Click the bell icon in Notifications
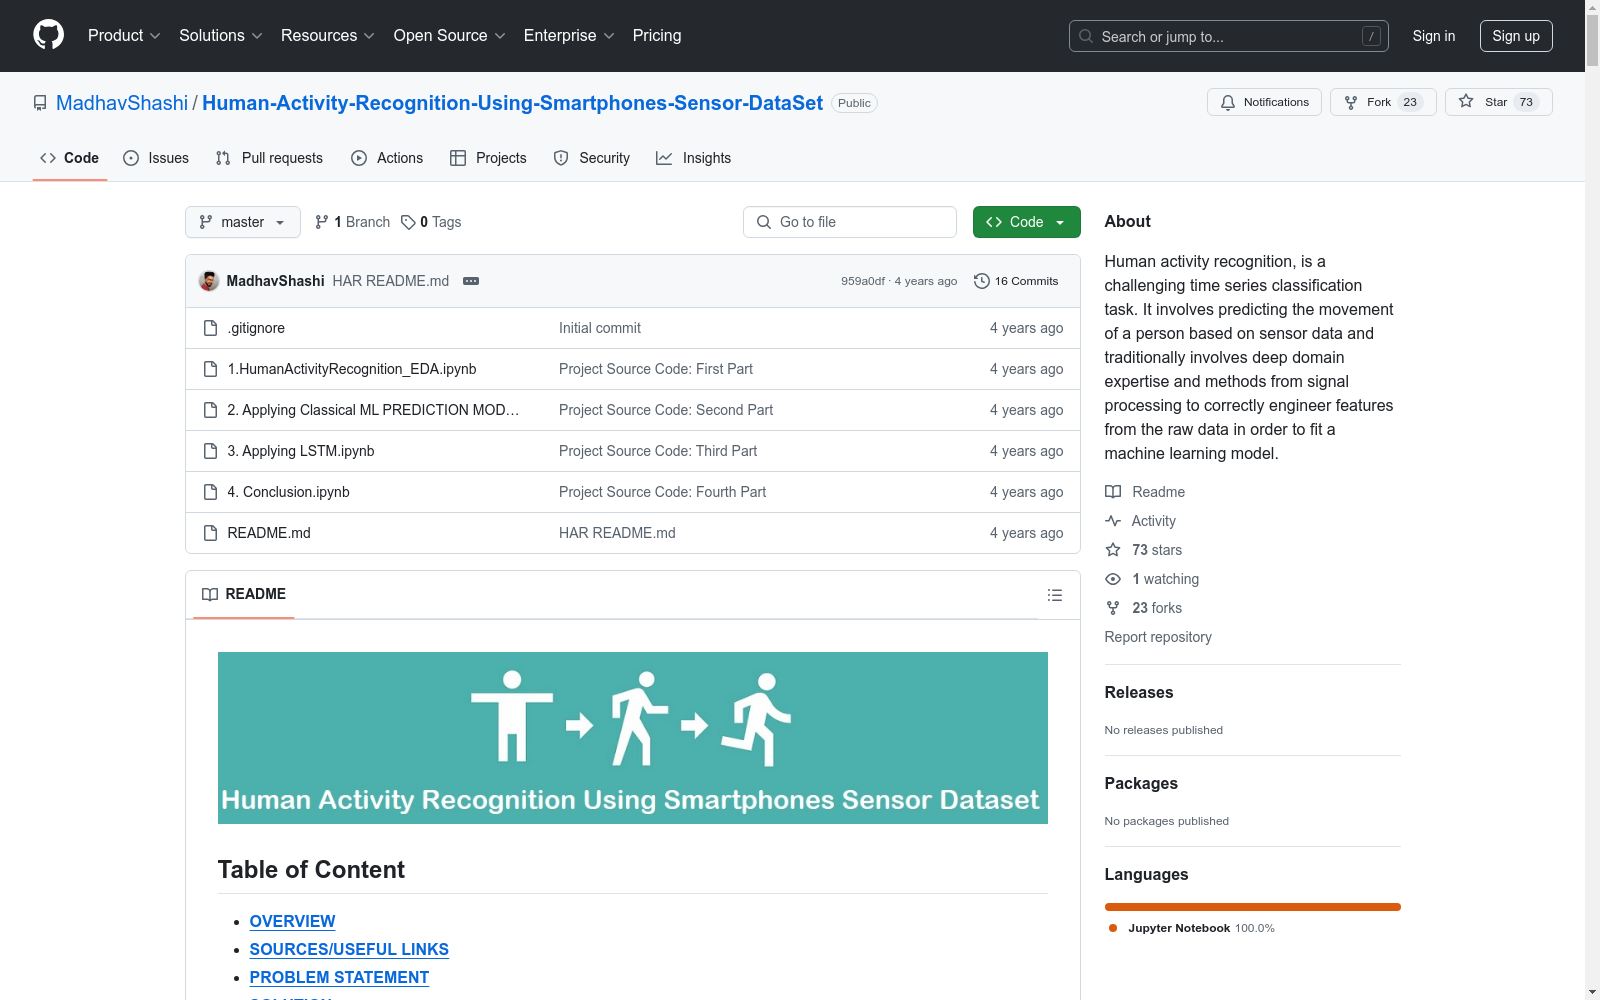 [1228, 103]
